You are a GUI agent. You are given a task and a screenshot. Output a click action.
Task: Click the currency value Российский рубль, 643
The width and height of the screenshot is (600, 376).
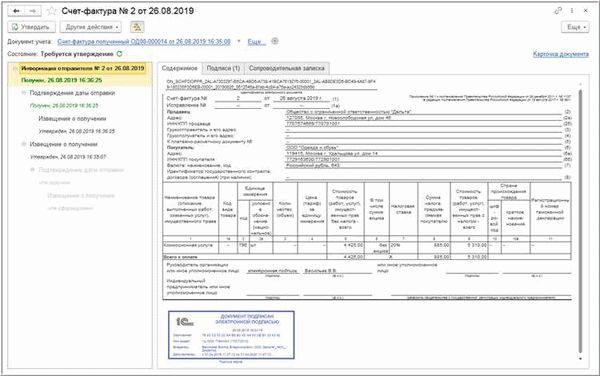click(313, 165)
